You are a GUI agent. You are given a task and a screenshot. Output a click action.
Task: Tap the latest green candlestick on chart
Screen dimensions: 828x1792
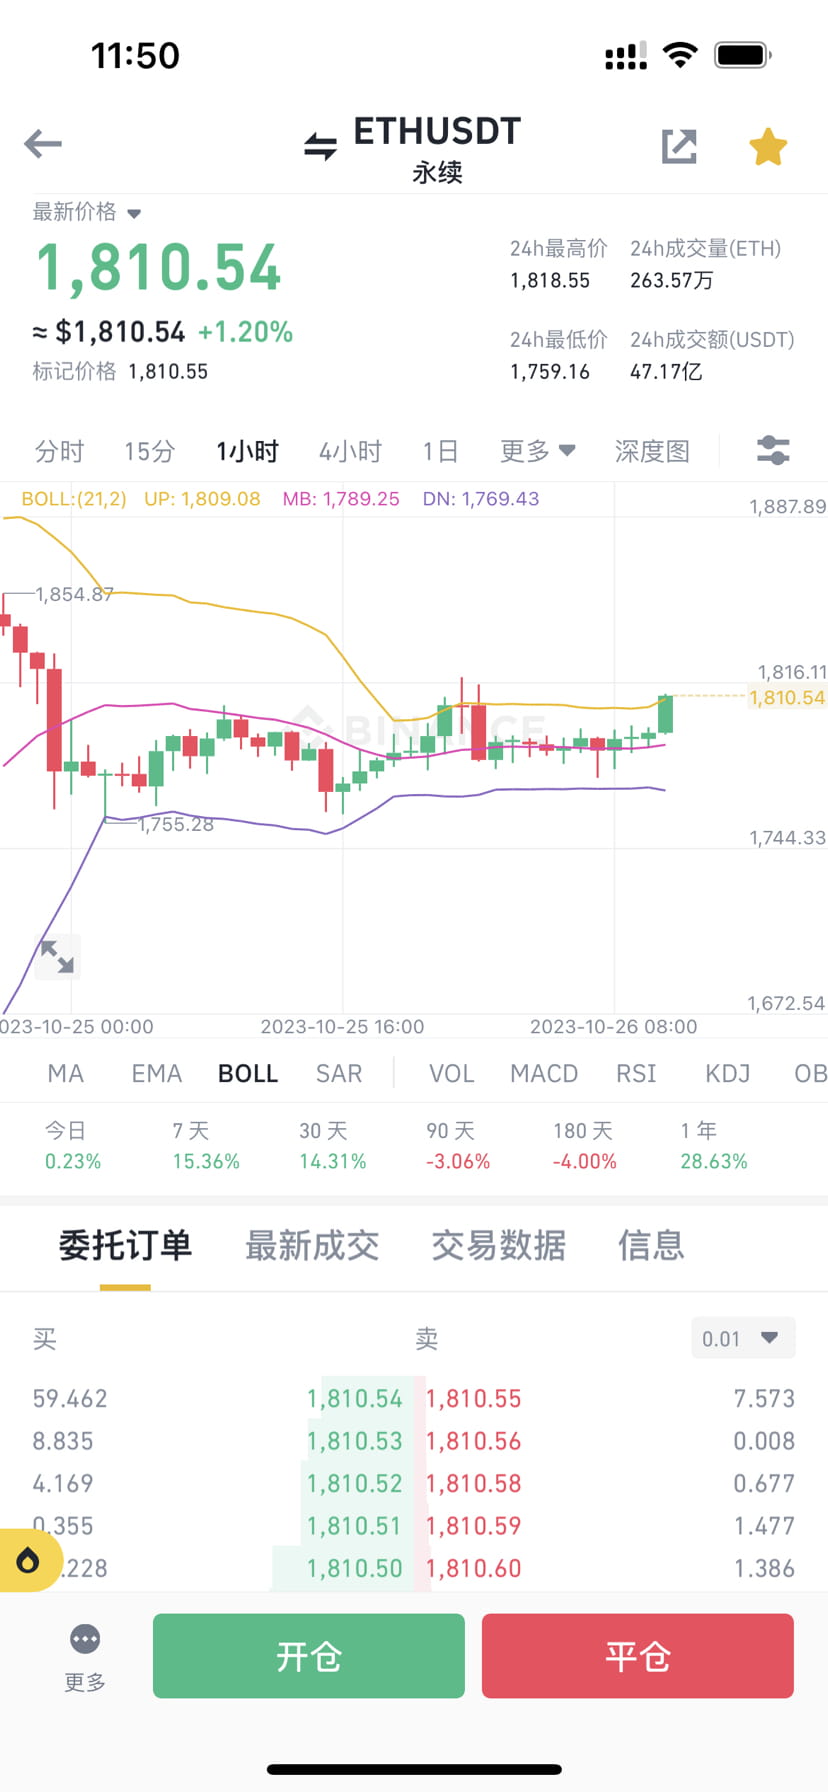(665, 714)
